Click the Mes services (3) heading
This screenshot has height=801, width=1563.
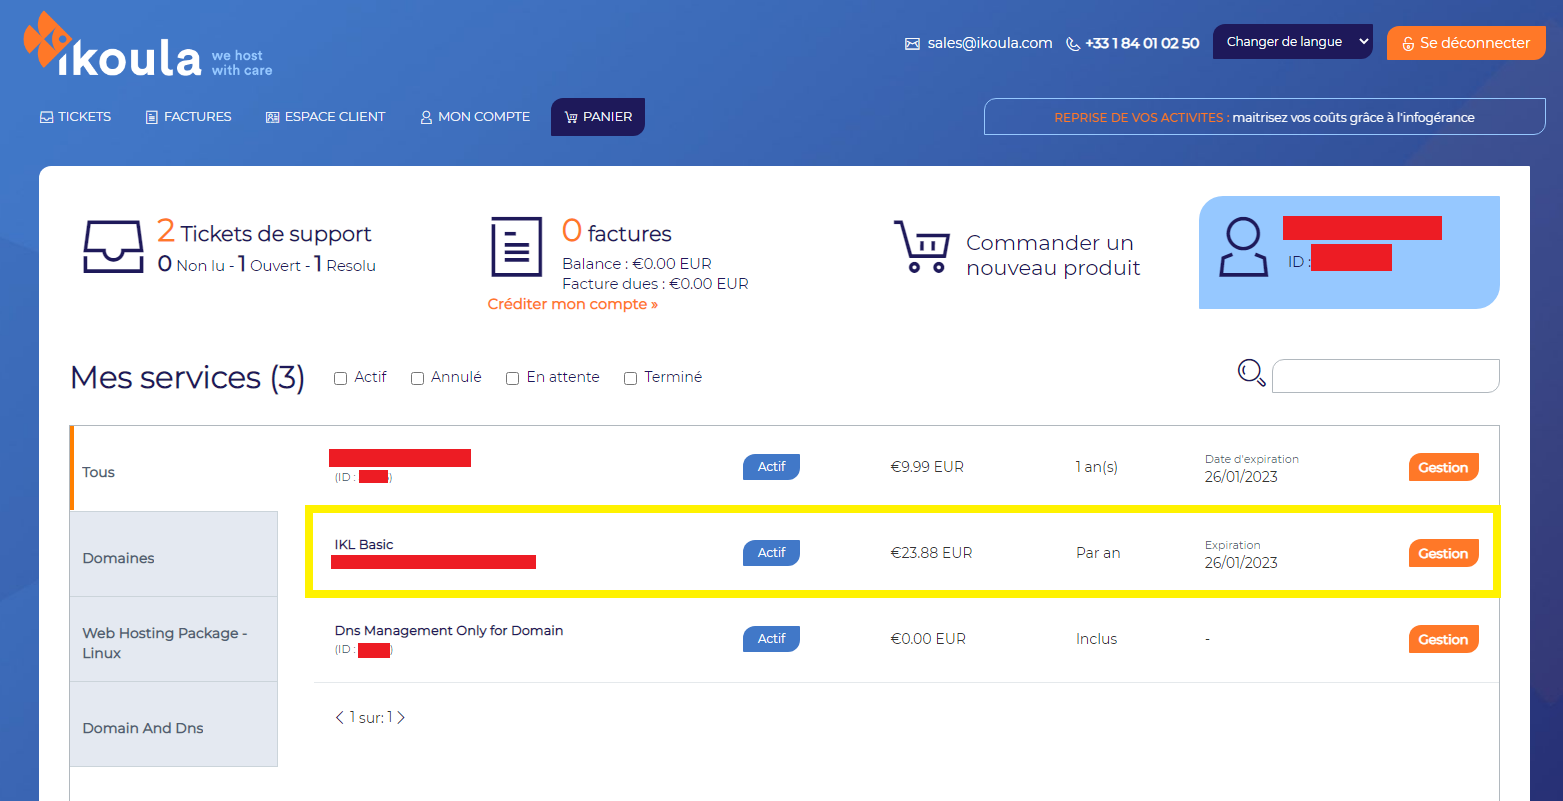coord(187,377)
